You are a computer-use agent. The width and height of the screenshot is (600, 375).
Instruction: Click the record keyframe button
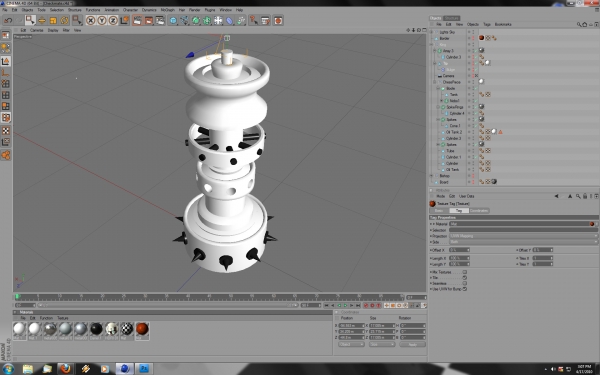[x=365, y=305]
